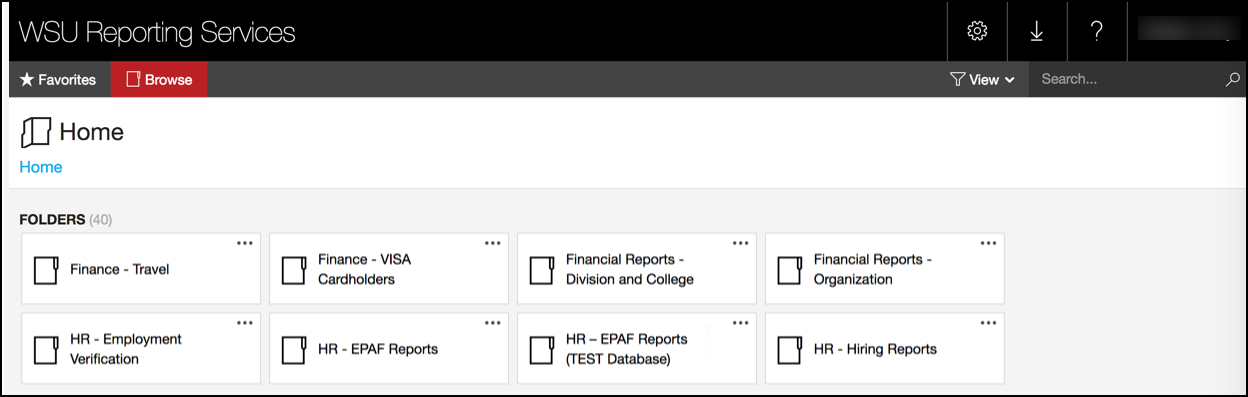Expand the View filter dropdown

point(982,79)
